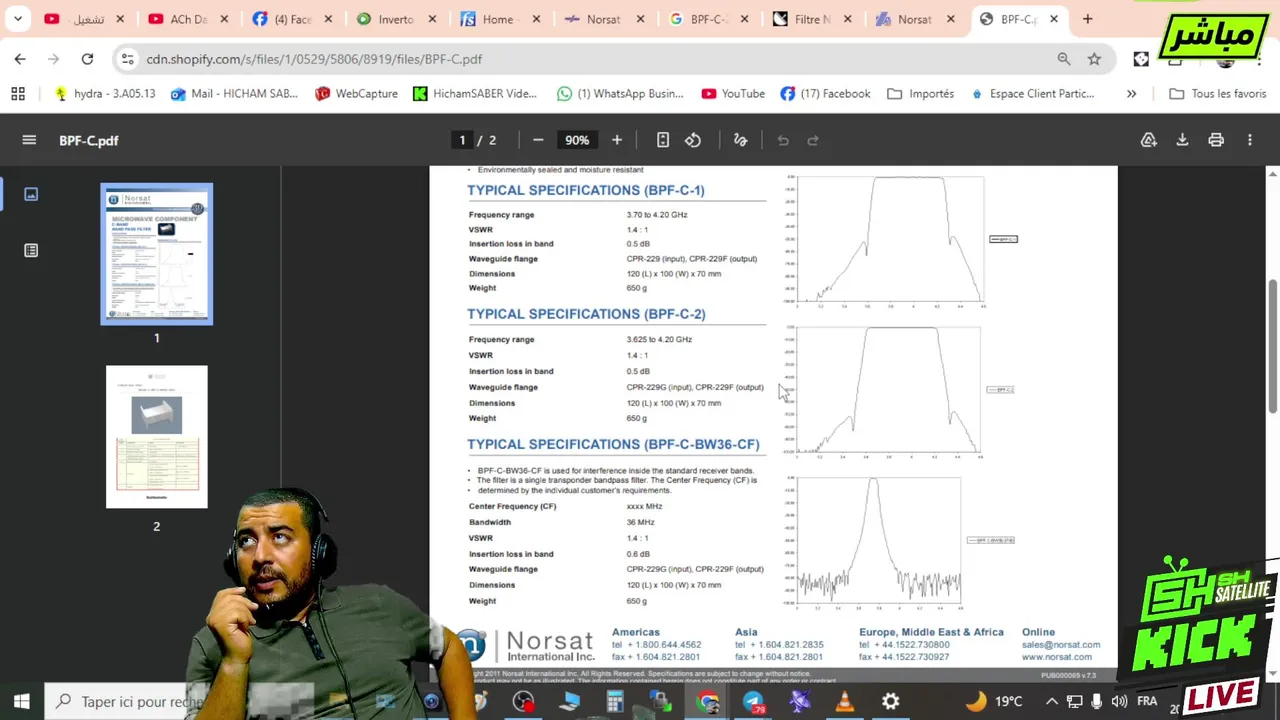Switch to the Google BPF-C search tab
Image resolution: width=1280 pixels, height=720 pixels.
coord(707,19)
